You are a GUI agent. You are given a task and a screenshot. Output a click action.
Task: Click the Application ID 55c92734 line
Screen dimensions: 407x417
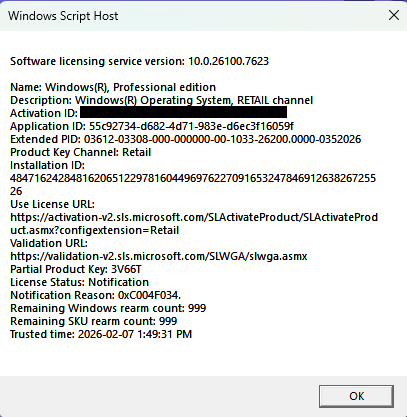(152, 126)
